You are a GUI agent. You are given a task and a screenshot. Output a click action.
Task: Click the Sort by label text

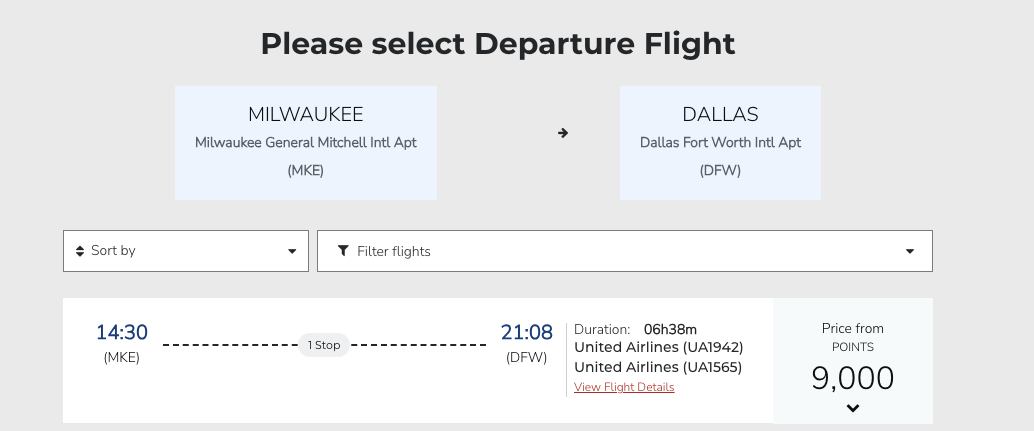(x=113, y=251)
